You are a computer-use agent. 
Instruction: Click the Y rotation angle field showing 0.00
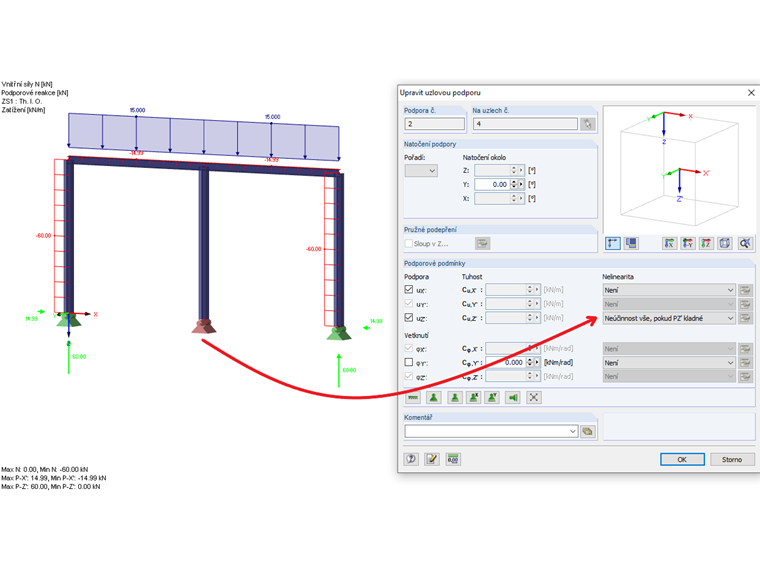[492, 185]
